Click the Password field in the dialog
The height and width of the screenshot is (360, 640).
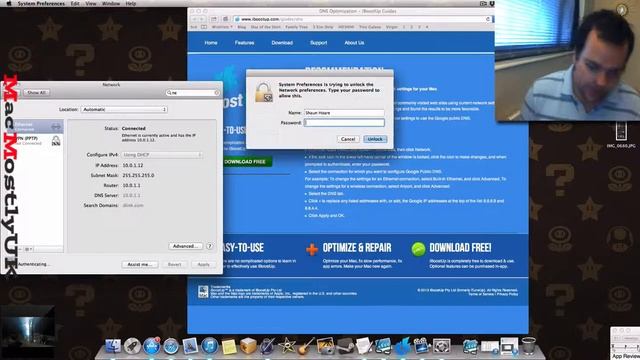point(344,122)
